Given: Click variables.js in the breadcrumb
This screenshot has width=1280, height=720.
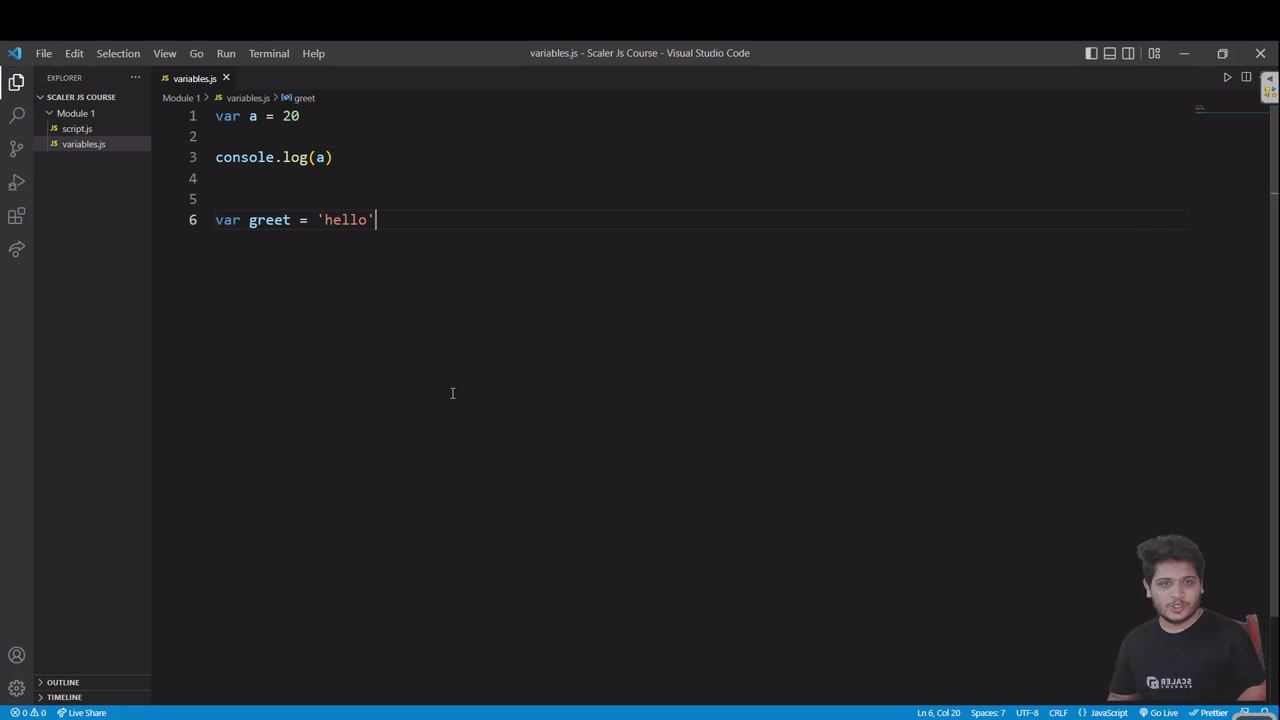Looking at the screenshot, I should [x=248, y=98].
